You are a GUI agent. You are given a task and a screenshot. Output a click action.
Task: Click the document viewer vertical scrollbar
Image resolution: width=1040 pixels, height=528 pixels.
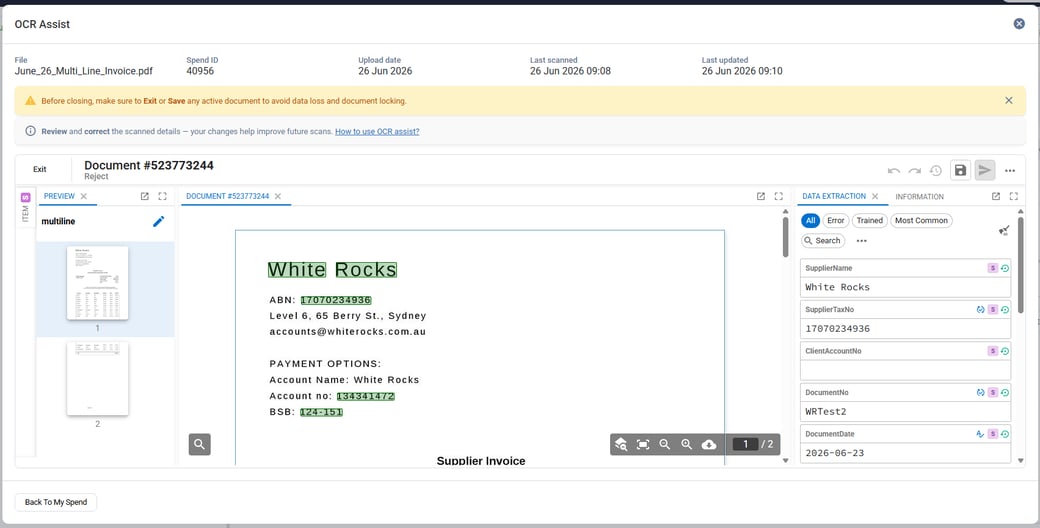click(x=785, y=237)
